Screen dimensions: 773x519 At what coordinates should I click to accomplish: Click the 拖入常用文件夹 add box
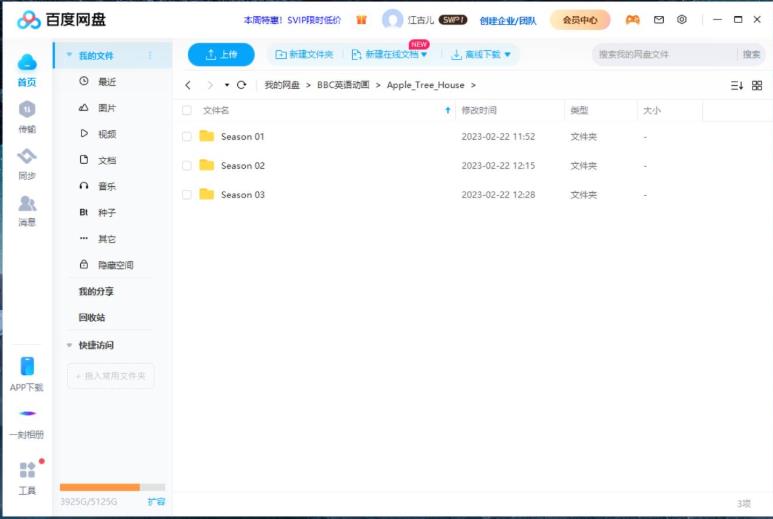pos(110,376)
